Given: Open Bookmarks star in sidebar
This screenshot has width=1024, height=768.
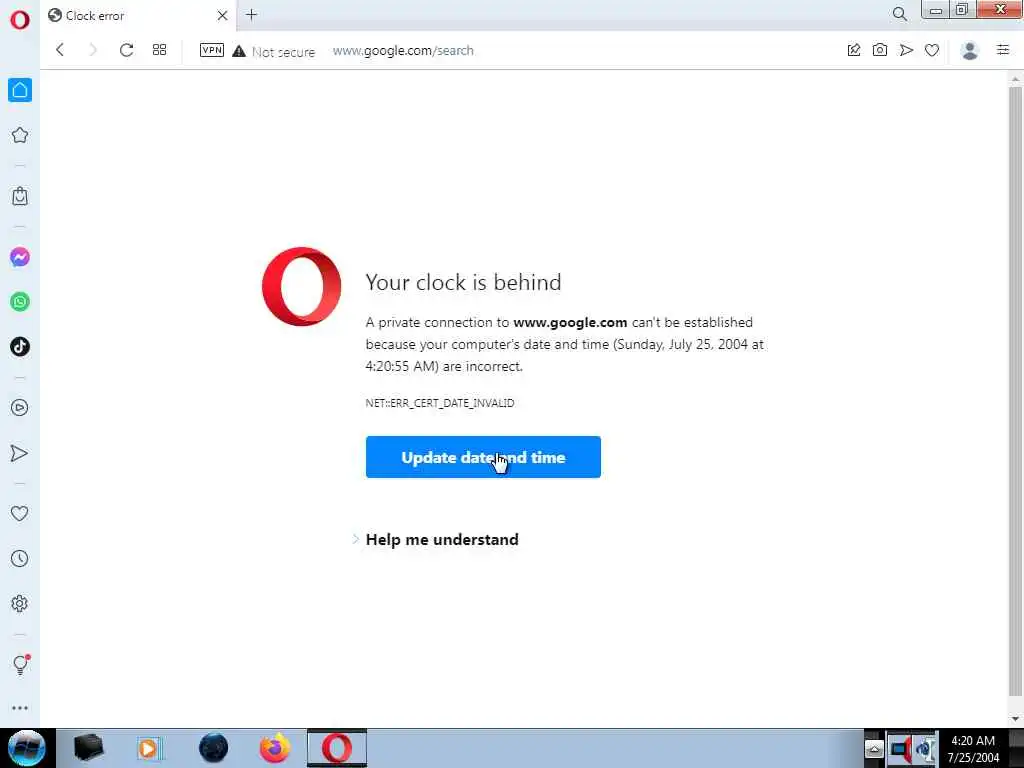Looking at the screenshot, I should point(20,135).
